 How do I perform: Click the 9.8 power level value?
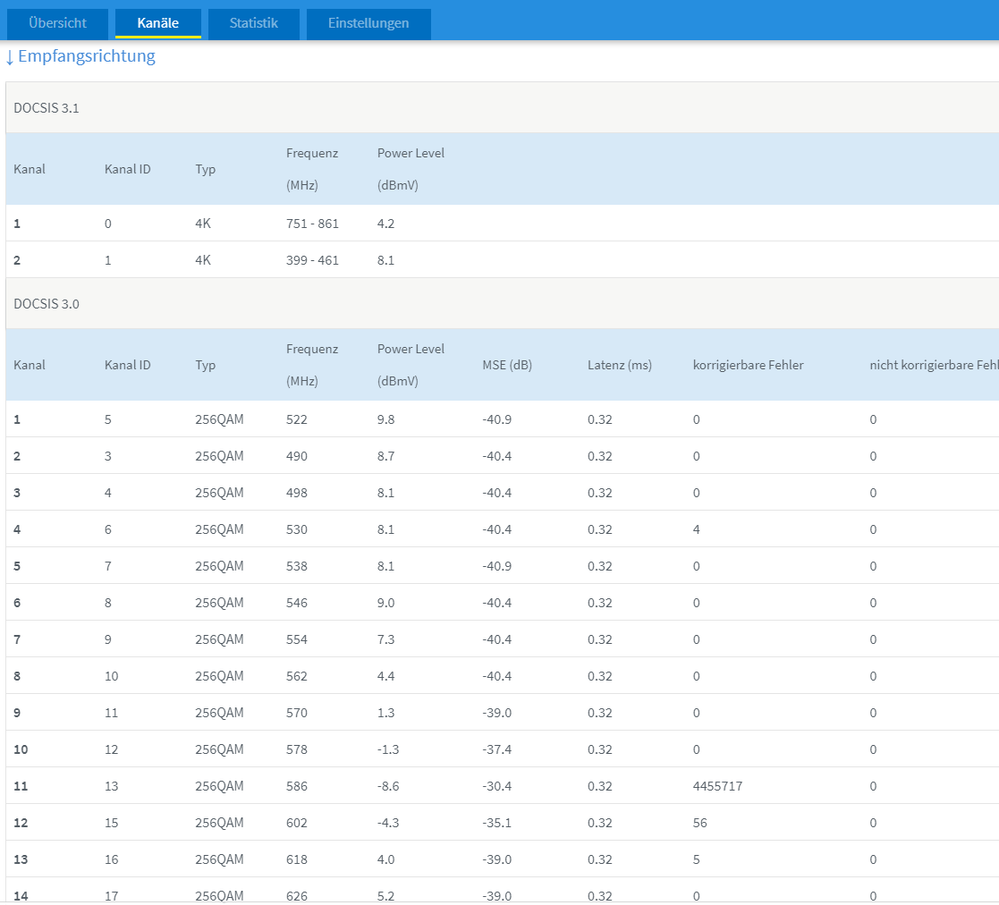point(386,419)
